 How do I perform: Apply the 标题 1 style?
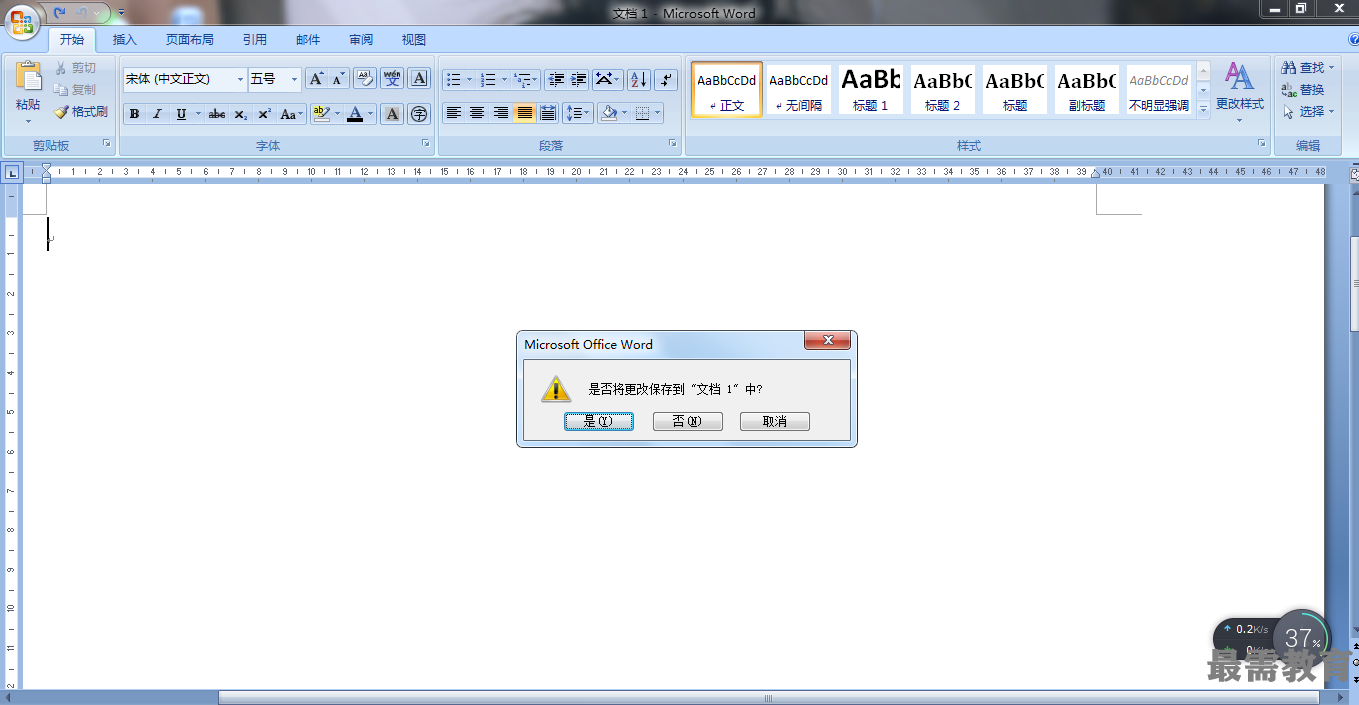870,89
